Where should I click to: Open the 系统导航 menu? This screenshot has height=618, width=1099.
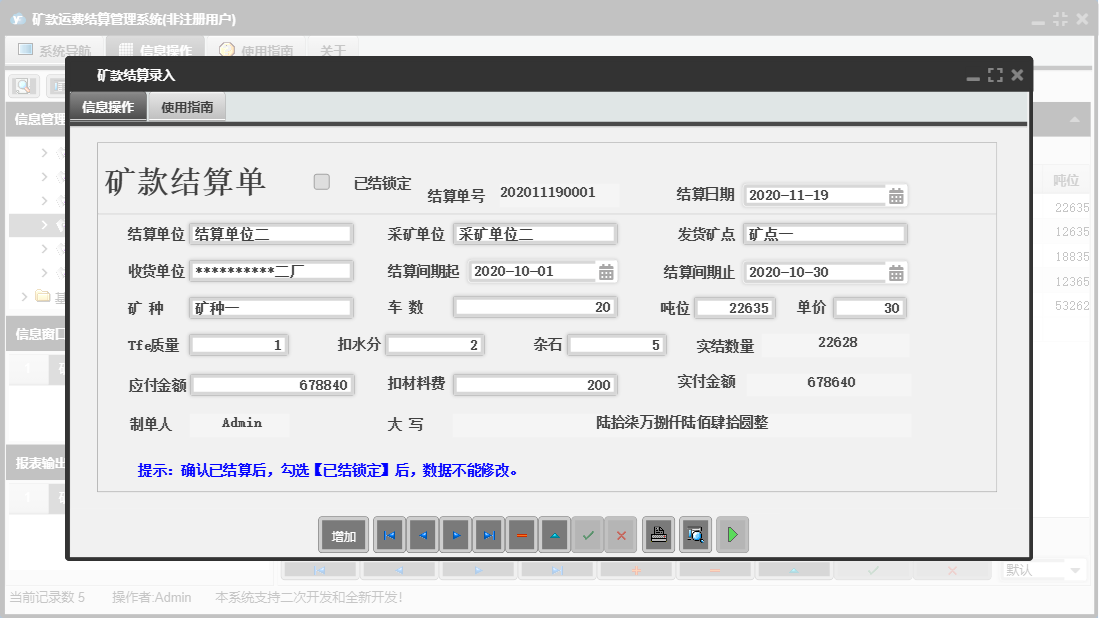click(x=54, y=48)
